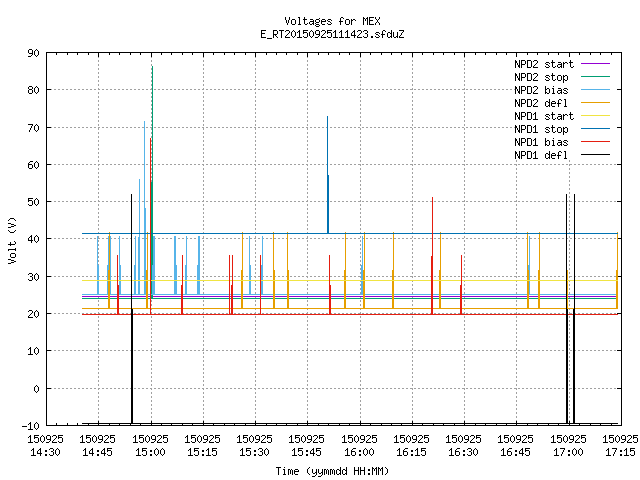Click the x-axis time label 16:00
Image resolution: width=640 pixels, height=480 pixels.
coord(359,452)
